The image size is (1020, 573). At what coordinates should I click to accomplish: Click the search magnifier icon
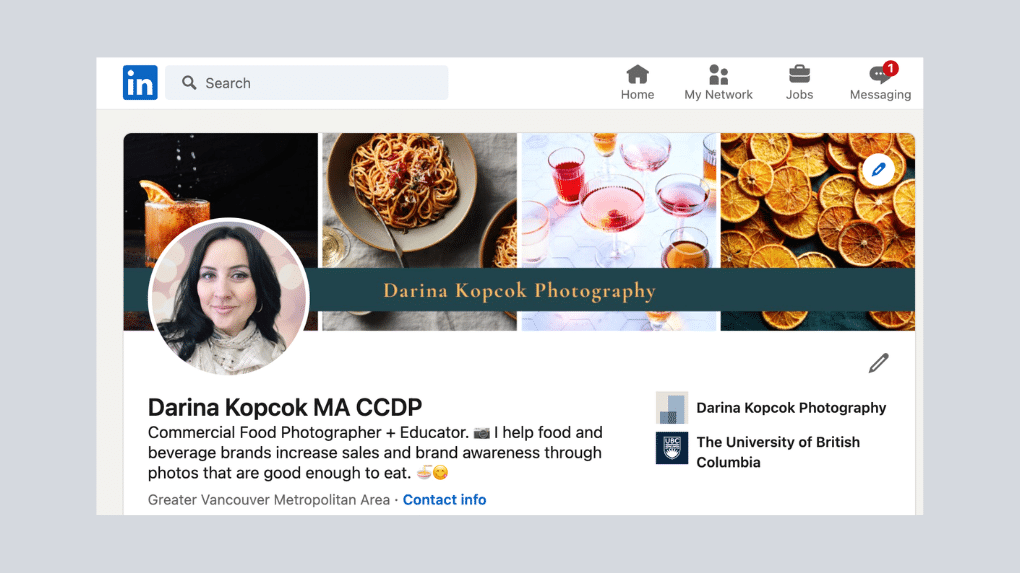click(x=189, y=83)
